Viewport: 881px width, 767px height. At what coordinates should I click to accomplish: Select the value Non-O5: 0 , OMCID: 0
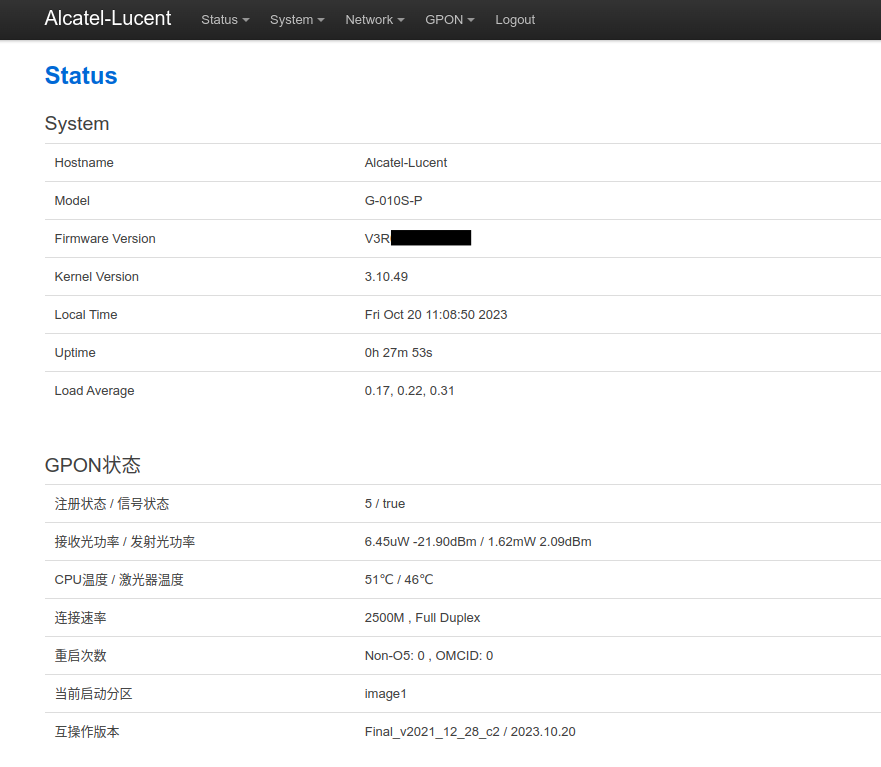pyautogui.click(x=429, y=656)
